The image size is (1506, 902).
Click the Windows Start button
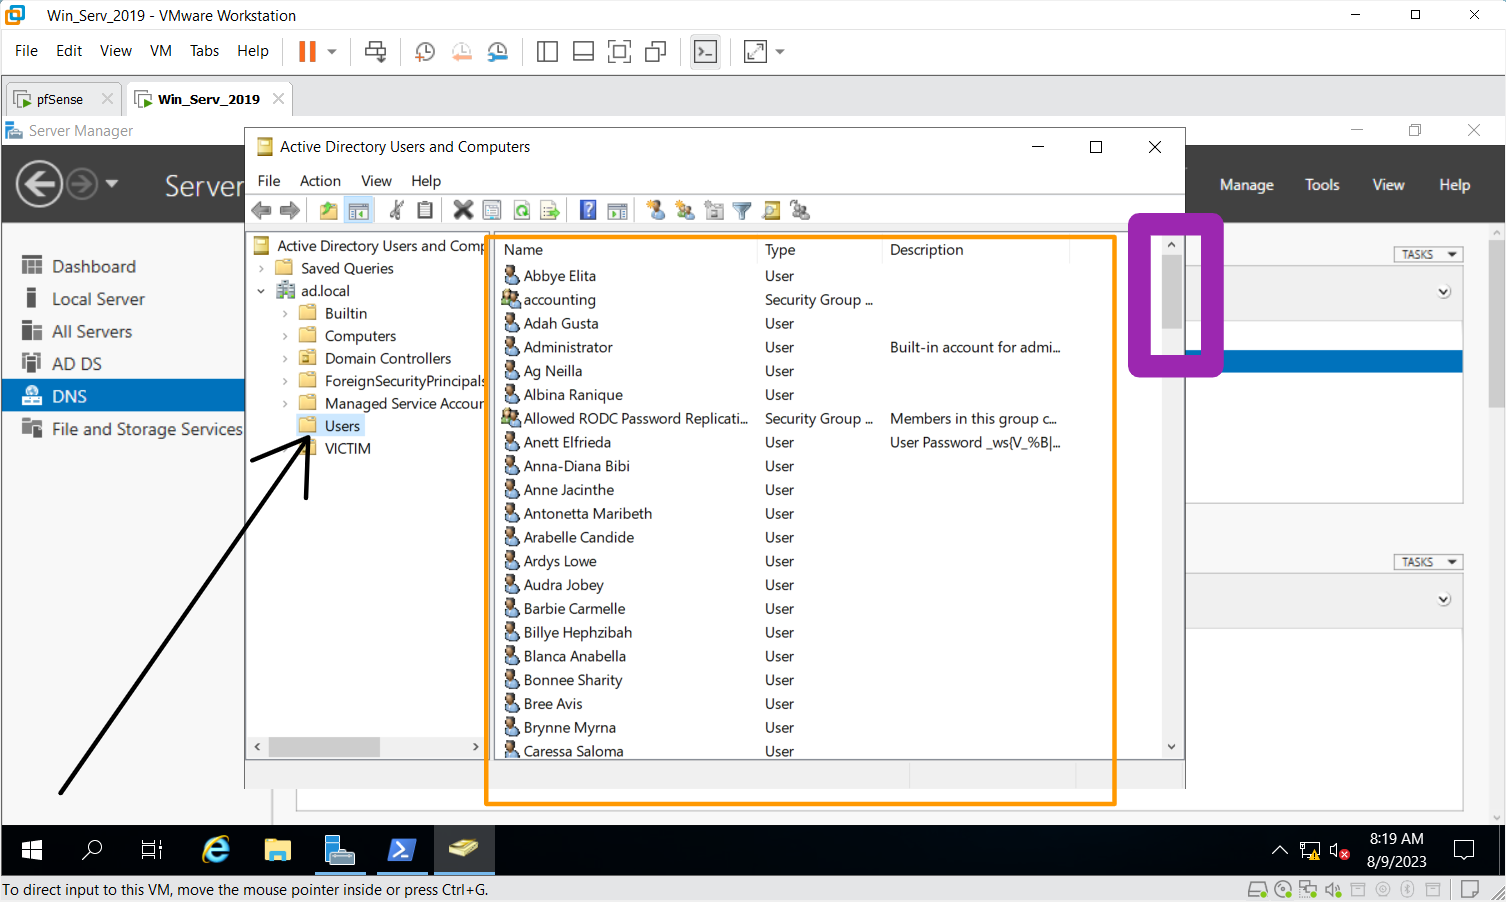click(32, 850)
